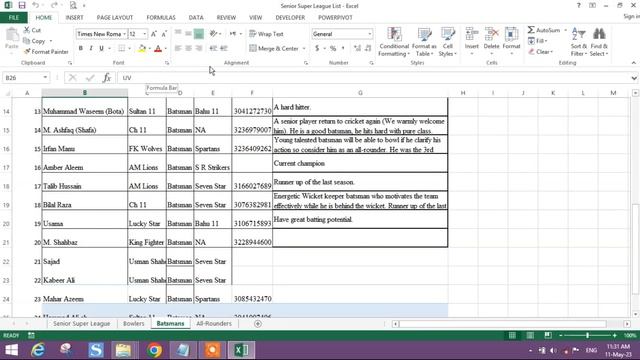Click the Fill button in Editing group
The image size is (640, 360).
coord(538,41)
